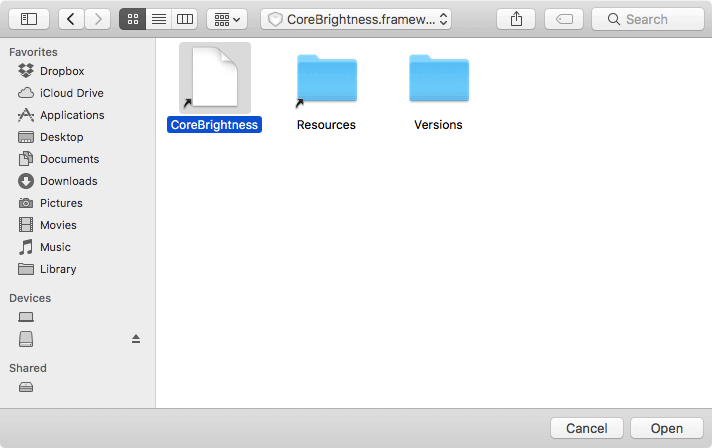Click the Cancel button
The height and width of the screenshot is (448, 712).
(x=587, y=428)
